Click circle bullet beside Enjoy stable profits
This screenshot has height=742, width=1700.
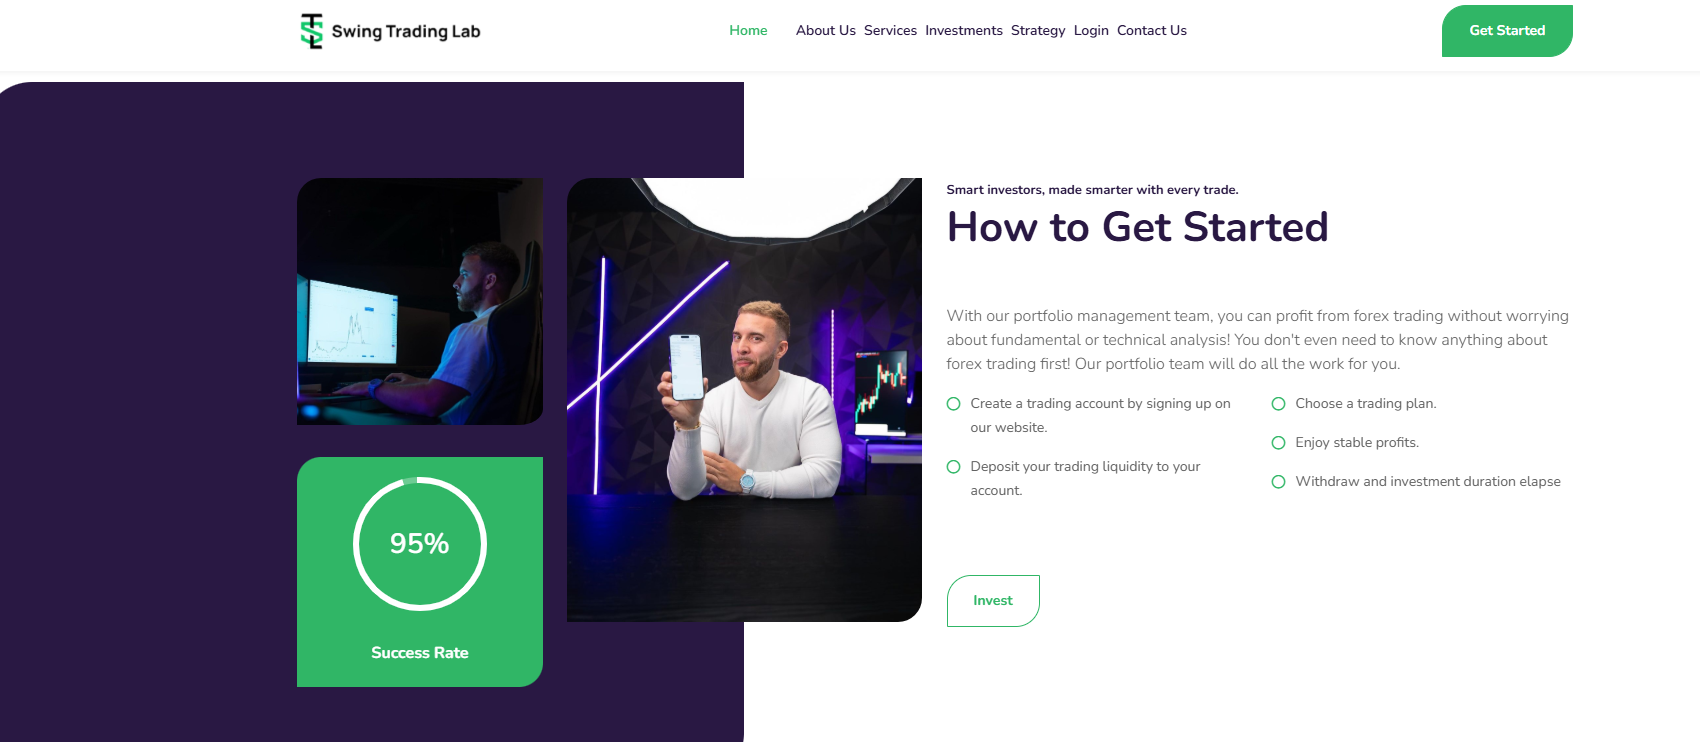pos(1278,443)
